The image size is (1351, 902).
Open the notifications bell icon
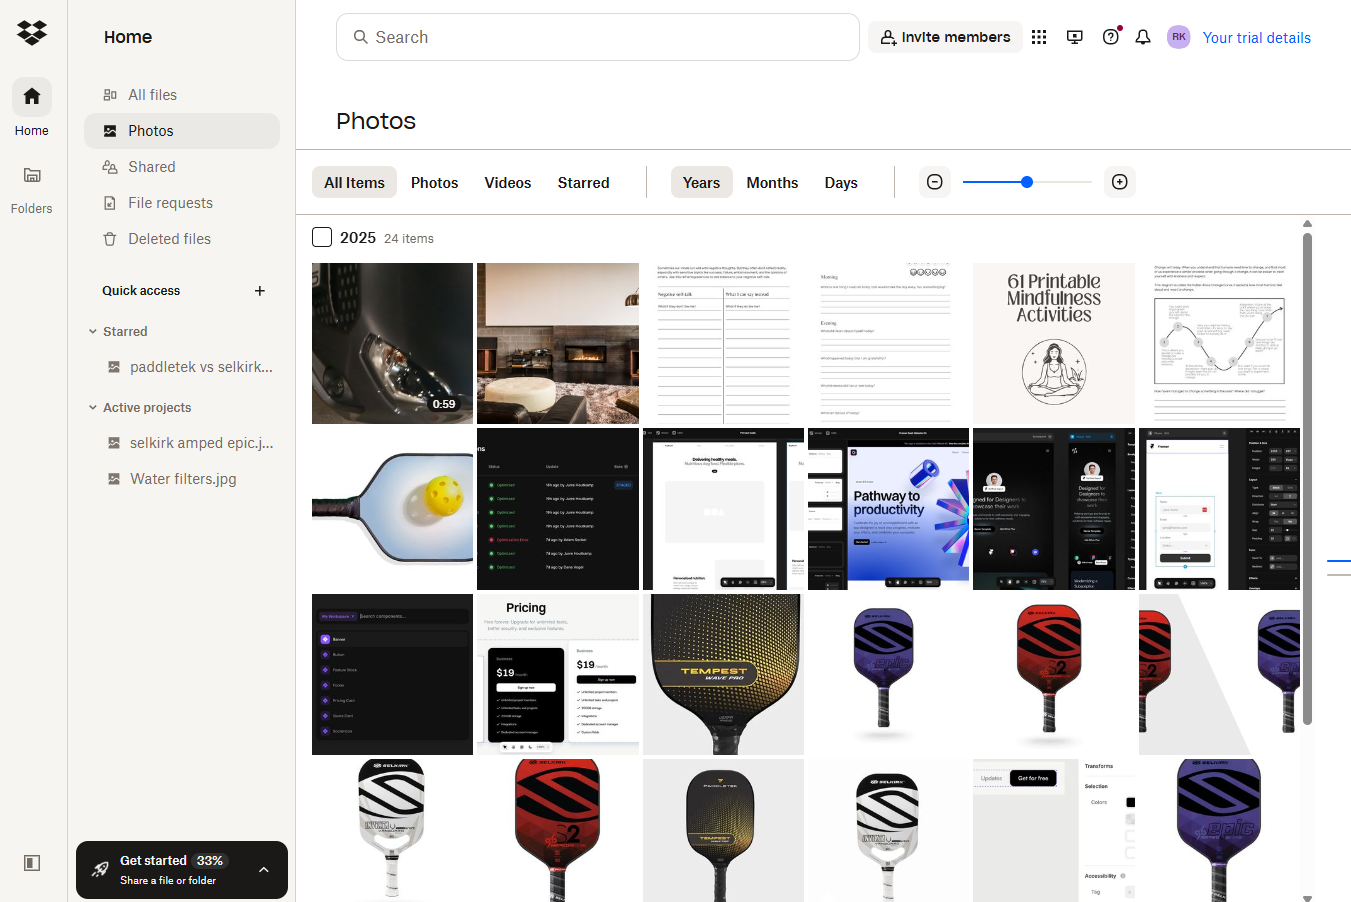(x=1143, y=37)
